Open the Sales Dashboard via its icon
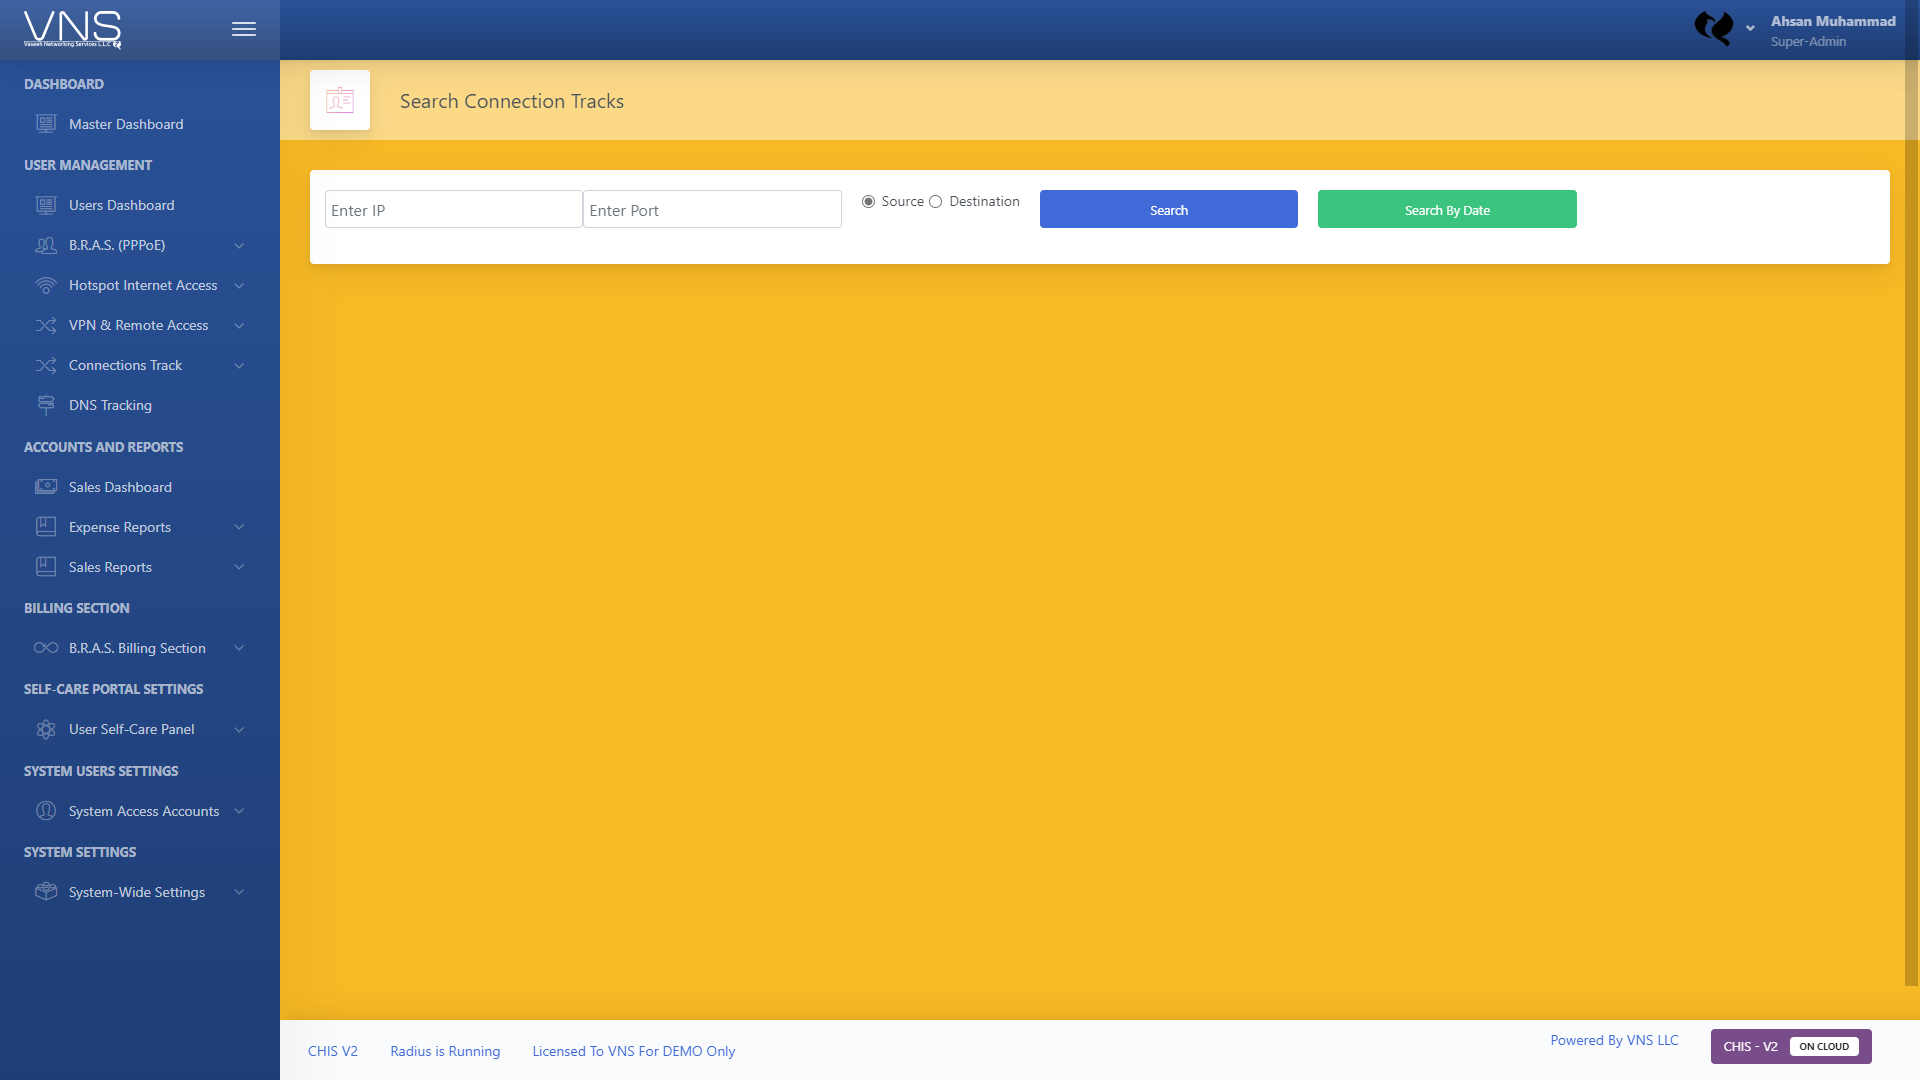The width and height of the screenshot is (1920, 1080). pos(46,487)
